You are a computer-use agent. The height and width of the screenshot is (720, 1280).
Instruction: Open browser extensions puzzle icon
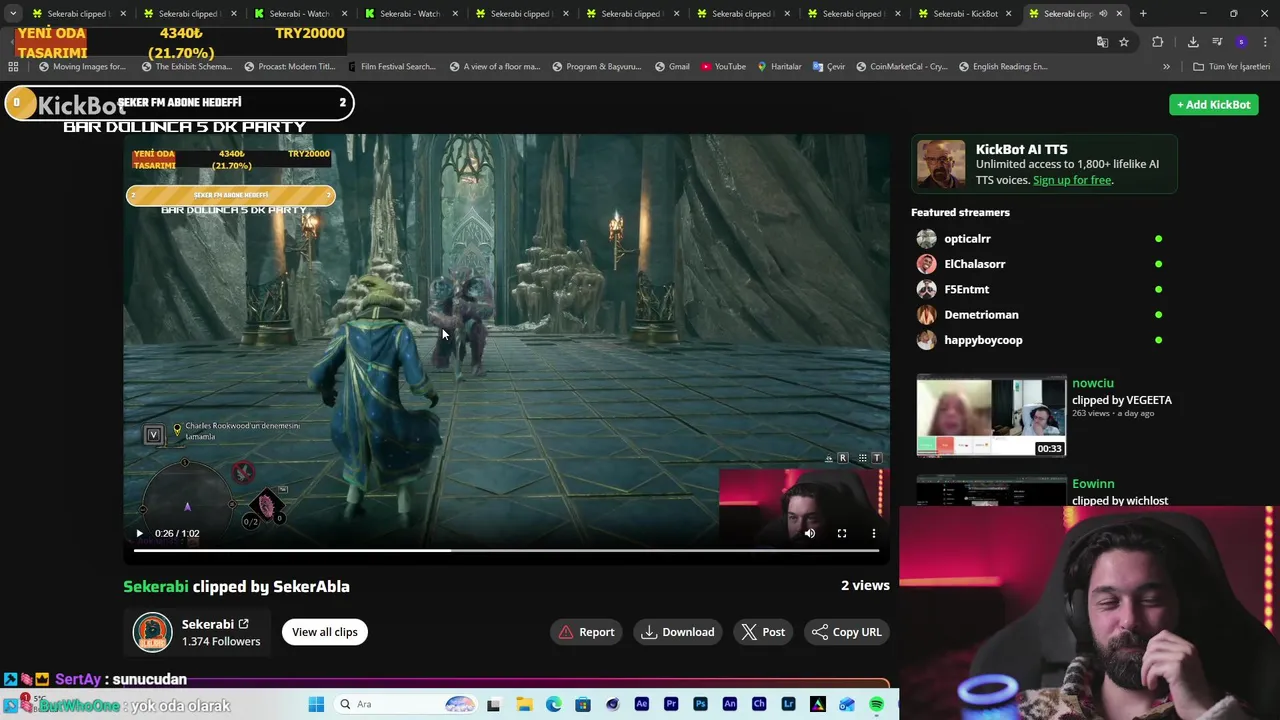[1158, 42]
